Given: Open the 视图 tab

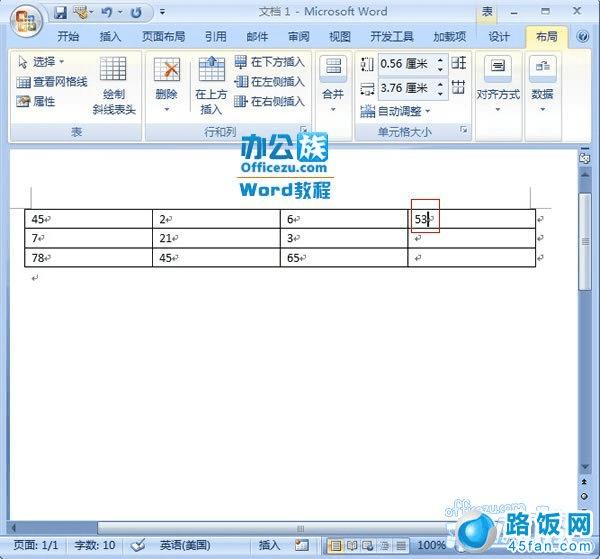Looking at the screenshot, I should [x=340, y=37].
